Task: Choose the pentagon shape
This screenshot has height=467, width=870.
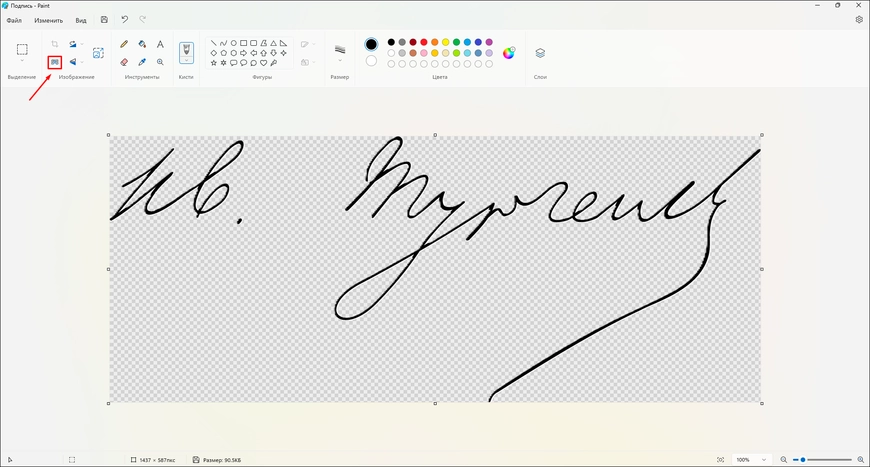Action: tap(224, 53)
